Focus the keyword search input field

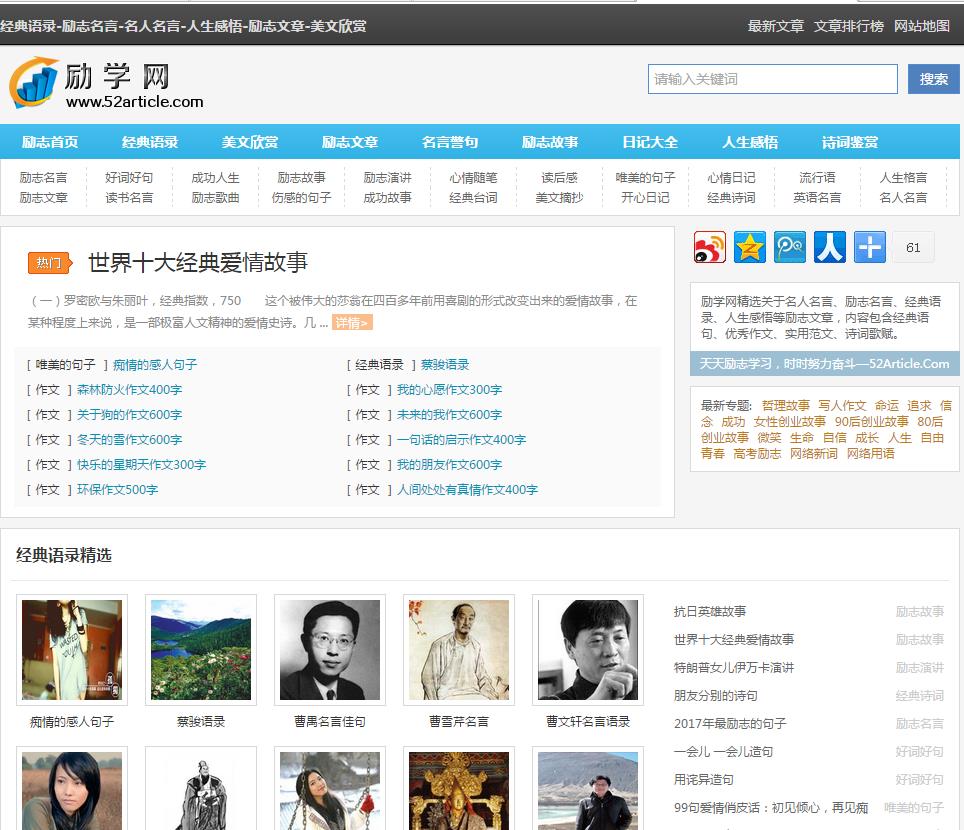772,79
